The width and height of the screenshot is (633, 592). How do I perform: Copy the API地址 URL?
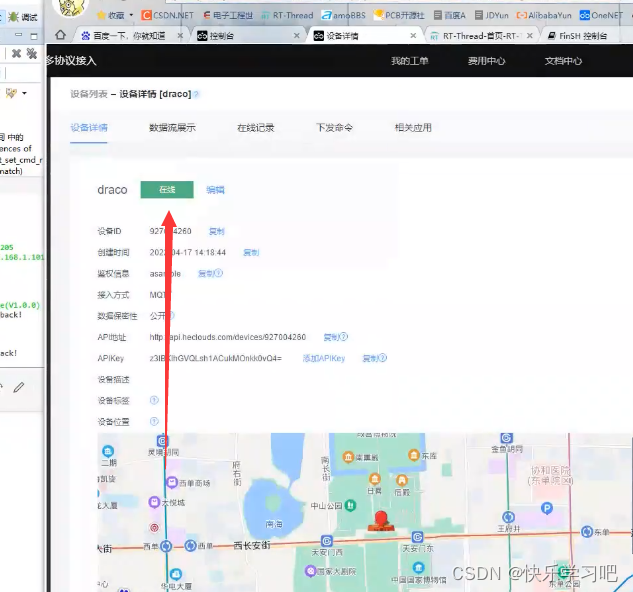(x=331, y=337)
